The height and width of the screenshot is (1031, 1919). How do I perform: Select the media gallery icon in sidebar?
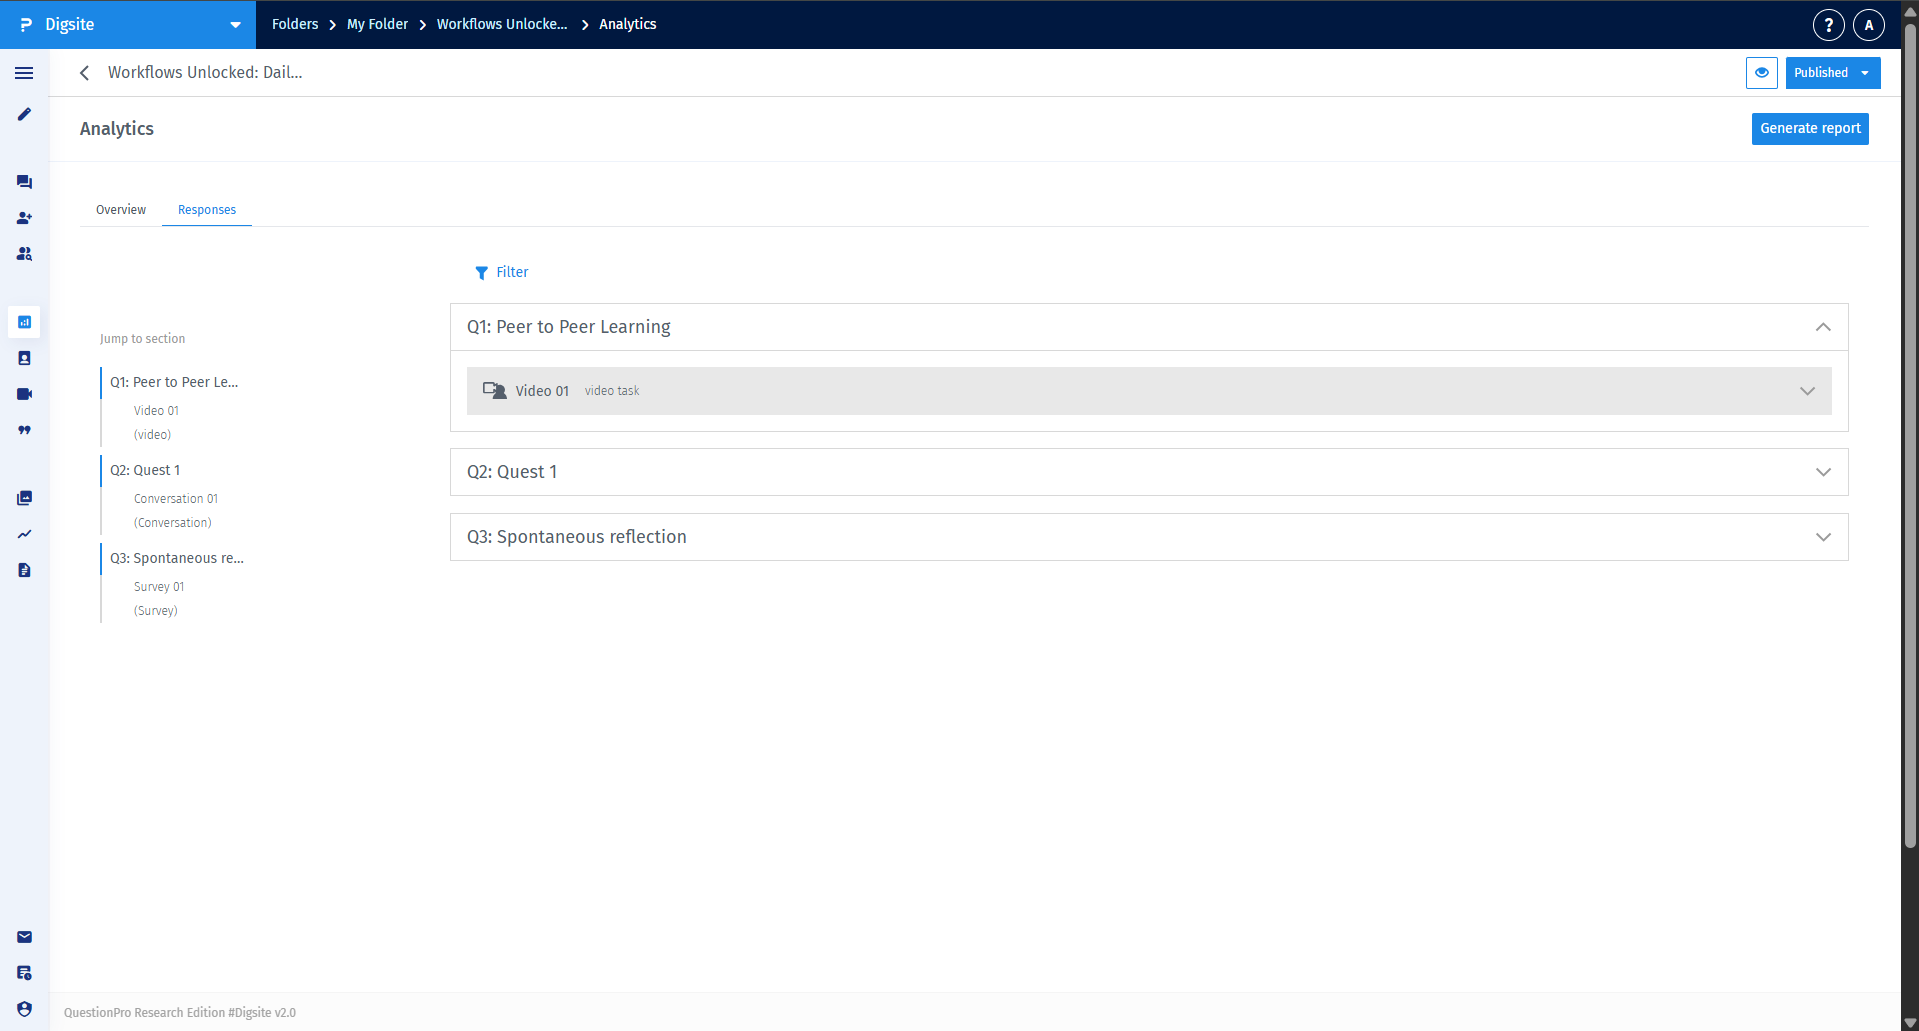click(24, 497)
